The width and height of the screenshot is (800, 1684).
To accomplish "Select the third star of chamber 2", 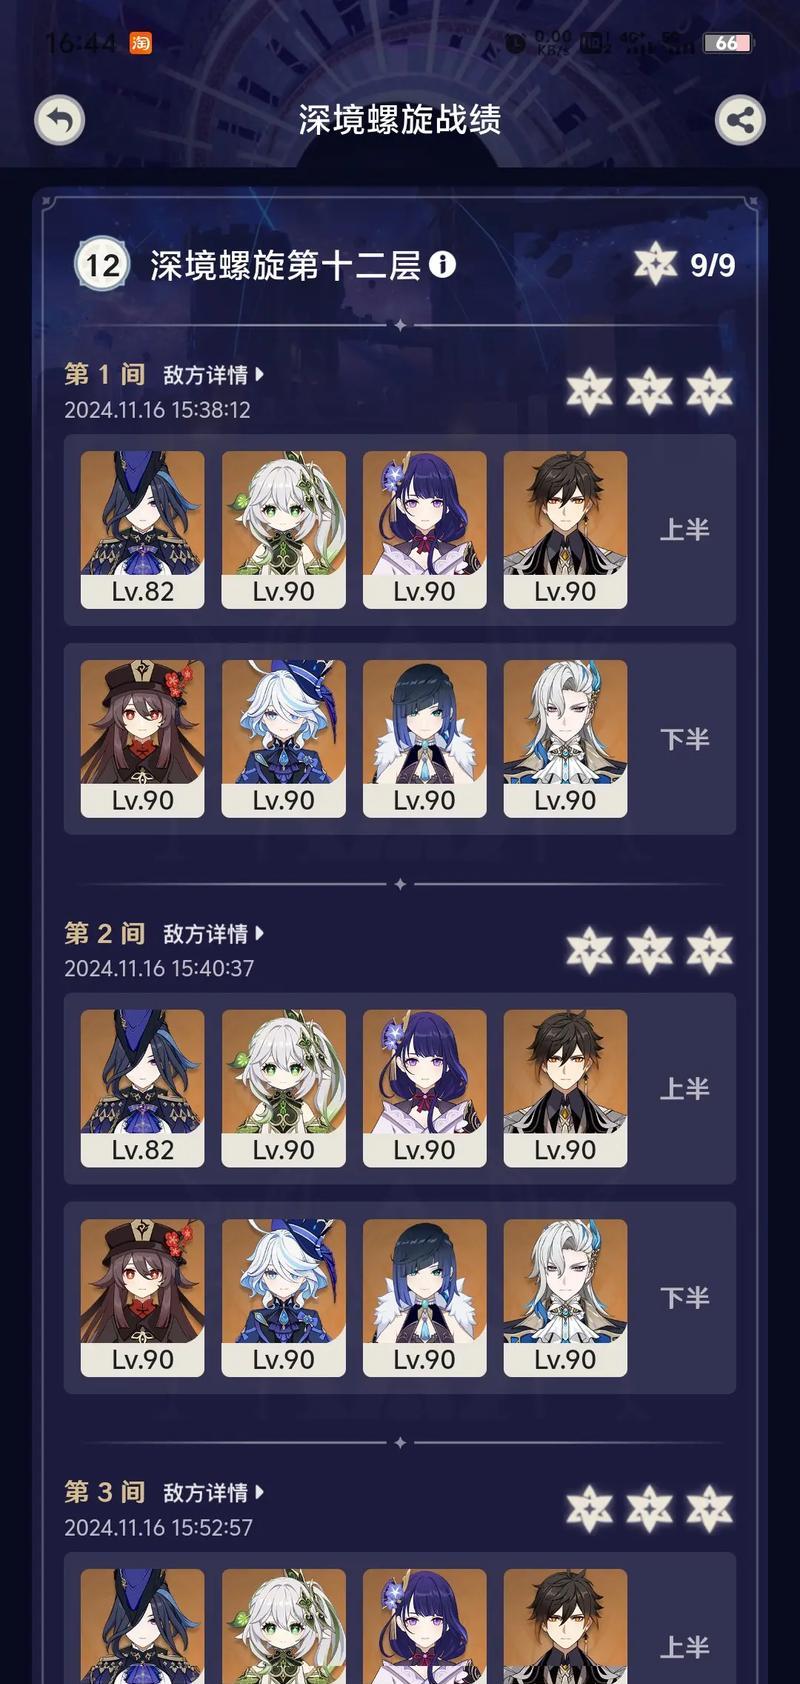I will (x=710, y=950).
